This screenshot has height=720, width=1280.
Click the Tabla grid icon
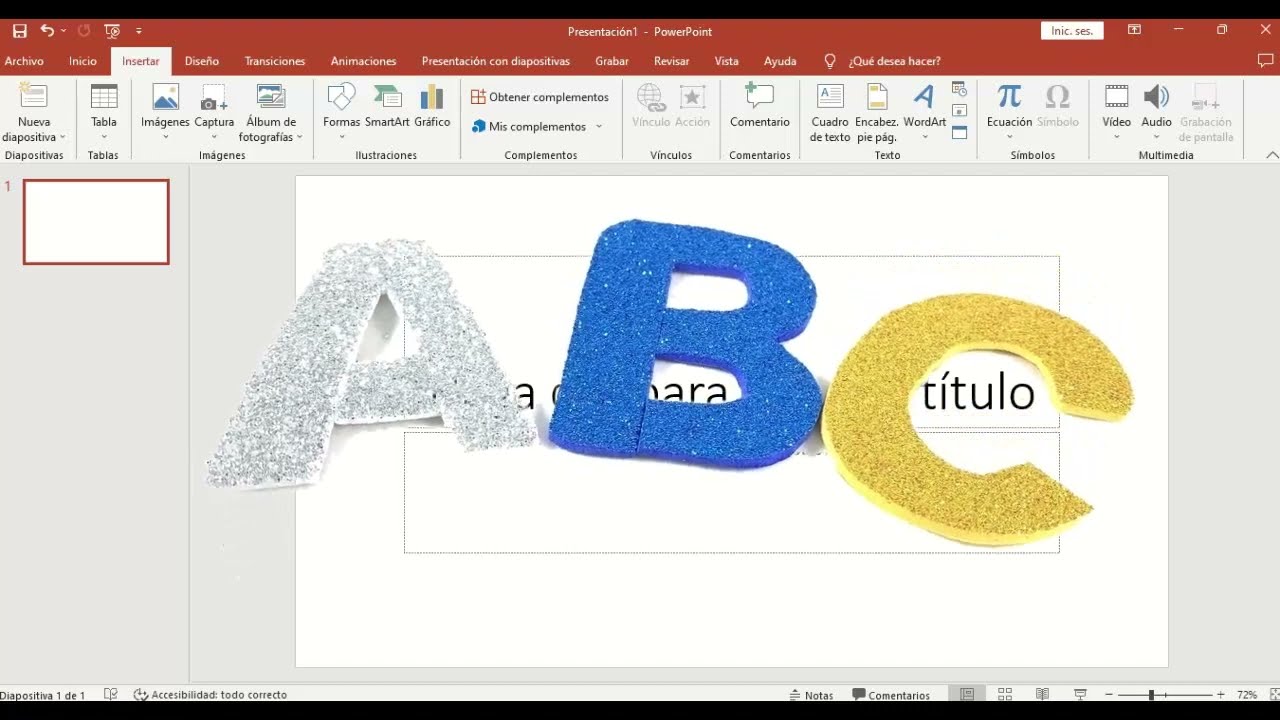point(104,97)
